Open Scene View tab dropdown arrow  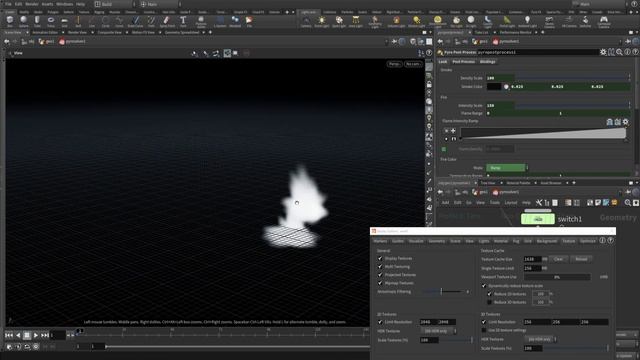[x=27, y=32]
